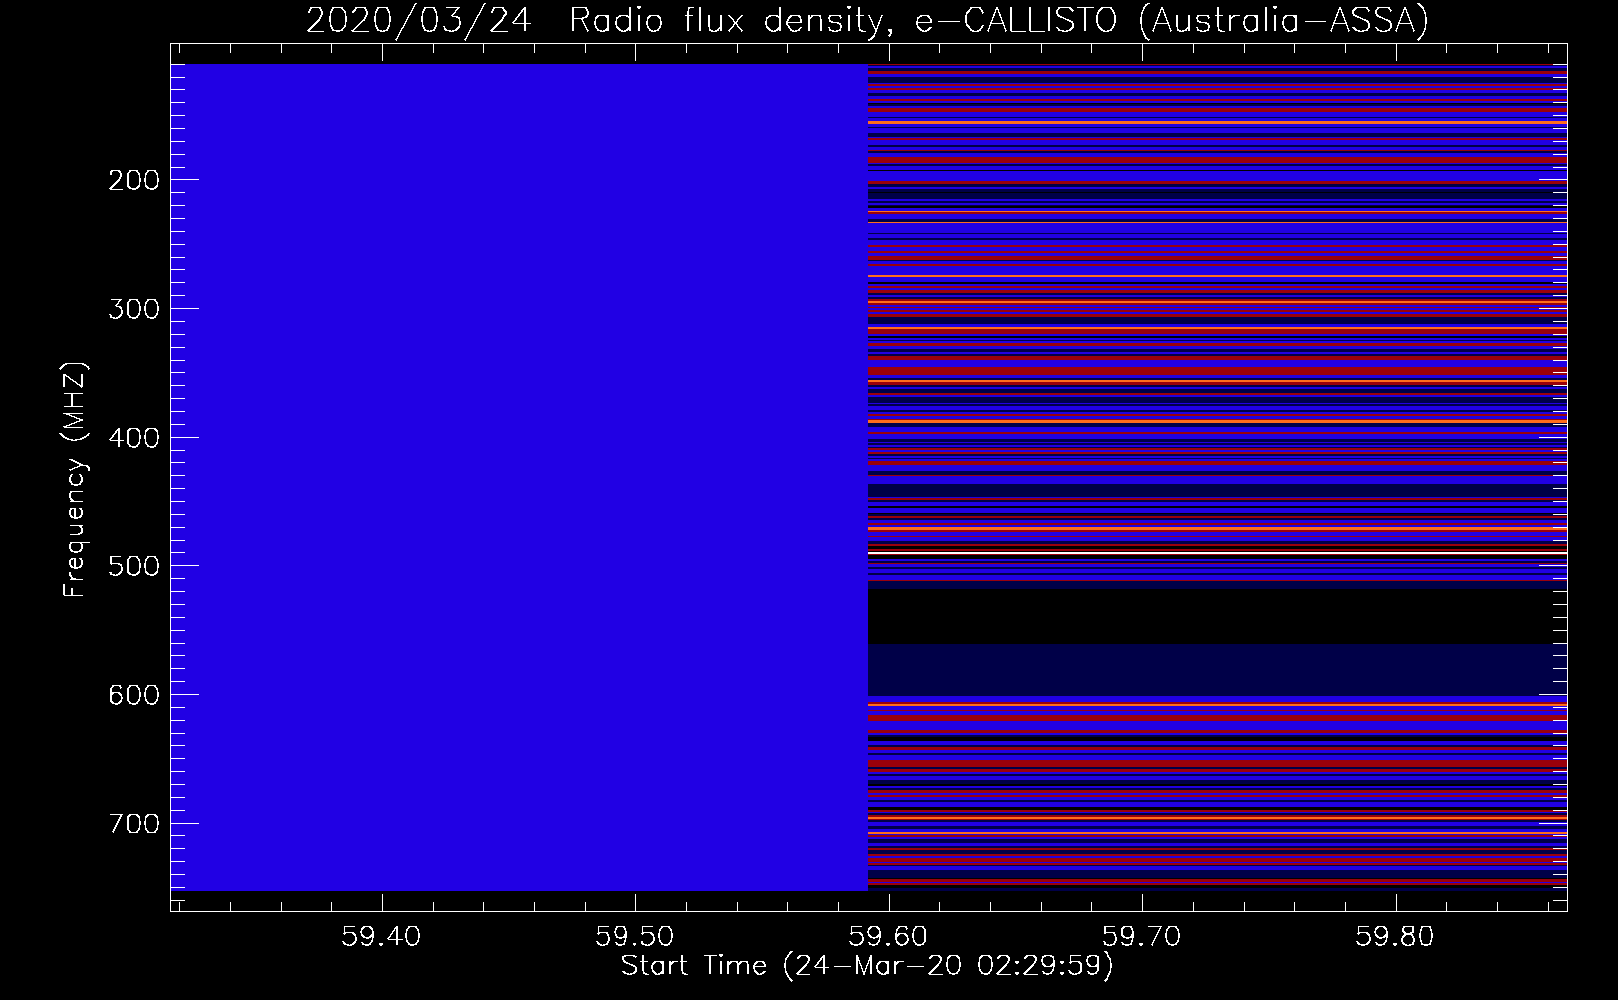Click the 200 frequency tick label
The height and width of the screenshot is (1000, 1618).
point(133,180)
